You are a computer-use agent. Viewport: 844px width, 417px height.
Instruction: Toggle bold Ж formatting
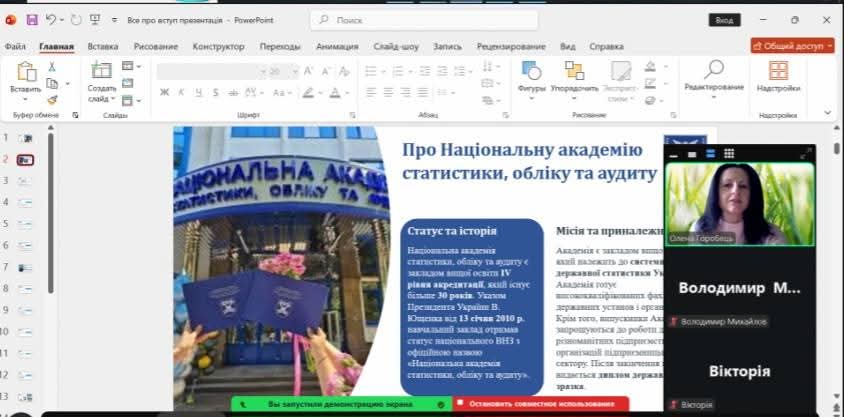(164, 92)
